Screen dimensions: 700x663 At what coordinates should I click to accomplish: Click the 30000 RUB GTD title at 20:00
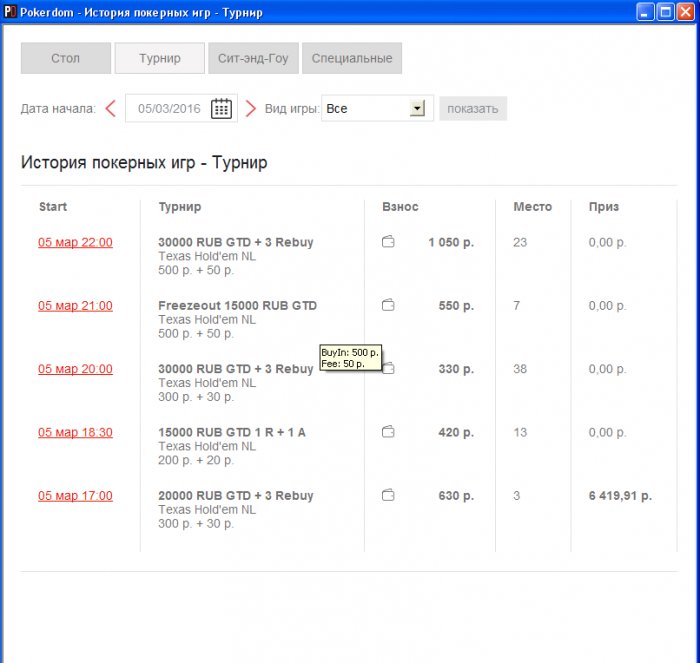(x=236, y=369)
